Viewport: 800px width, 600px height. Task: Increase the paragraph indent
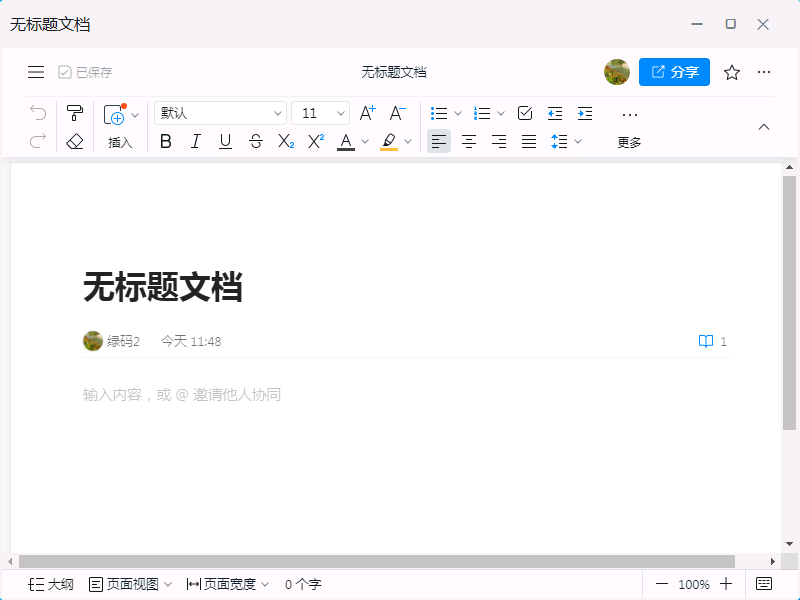[x=585, y=113]
